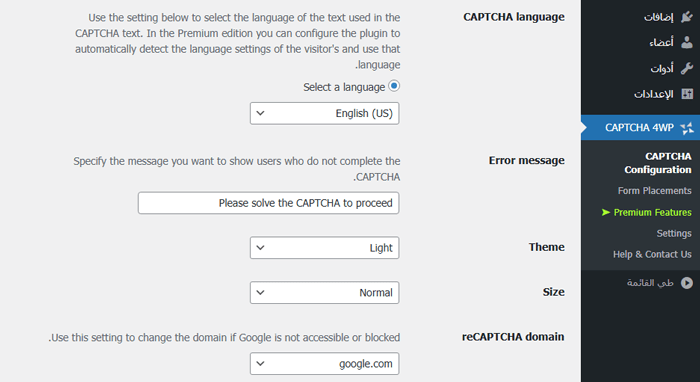Go to Form Placements

(654, 191)
